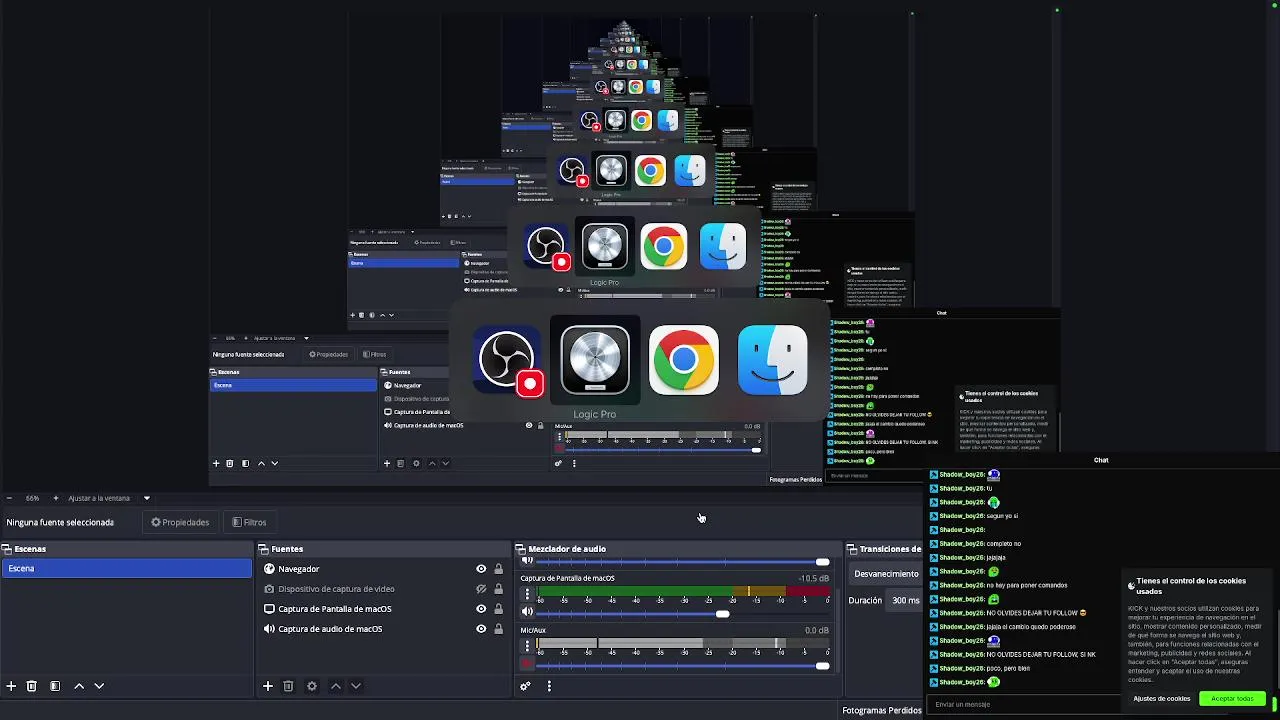Click the camera icon of Dispositivo de captura
The width and height of the screenshot is (1280, 720).
pyautogui.click(x=269, y=589)
